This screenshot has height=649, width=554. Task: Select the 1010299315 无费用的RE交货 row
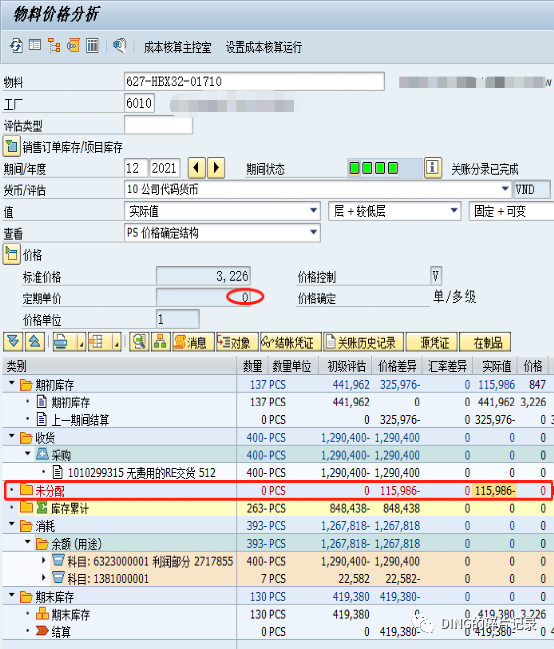pyautogui.click(x=277, y=473)
